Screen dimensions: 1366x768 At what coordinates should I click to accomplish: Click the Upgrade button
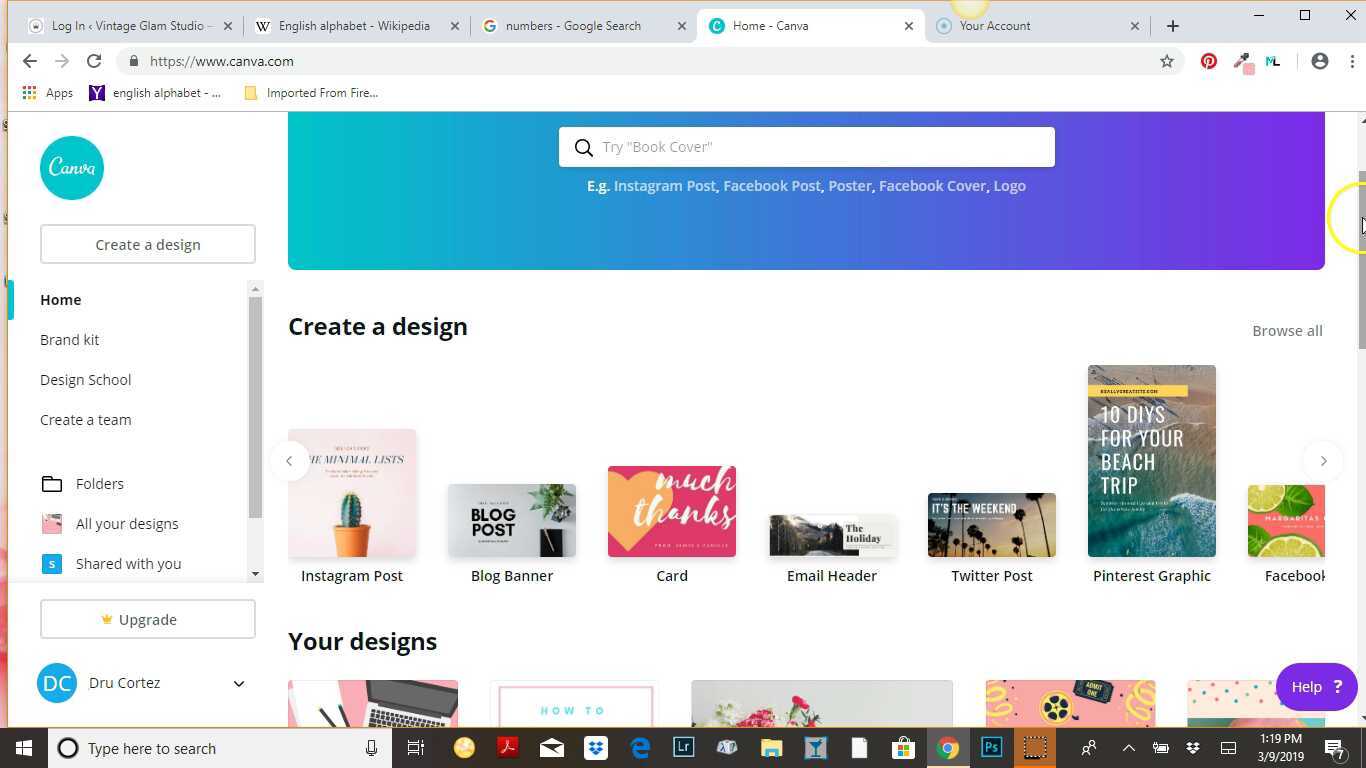tap(148, 619)
